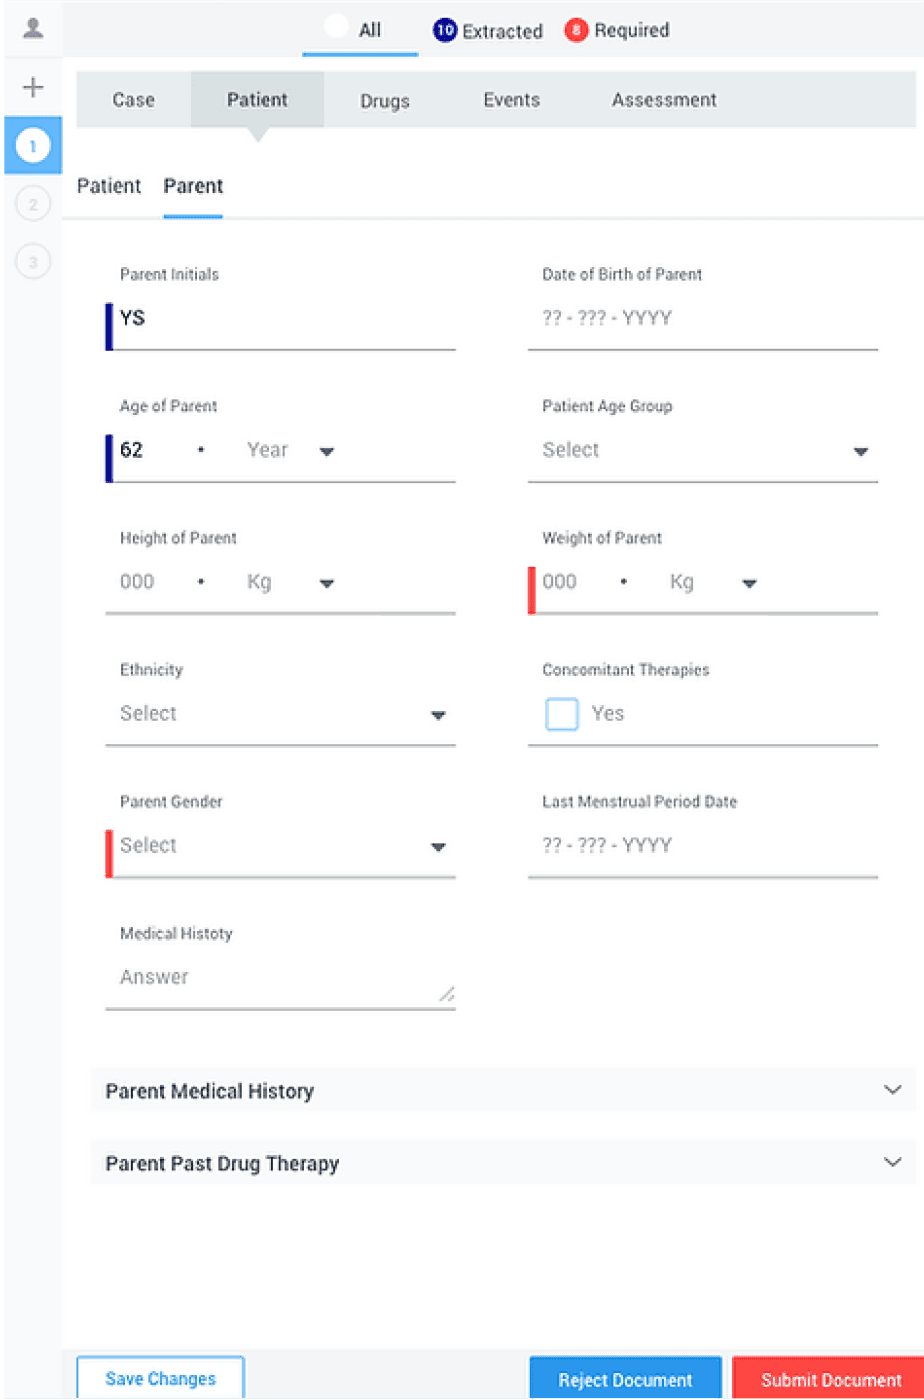924x1400 pixels.
Task: Open the Patient sub-tab
Action: tap(109, 186)
